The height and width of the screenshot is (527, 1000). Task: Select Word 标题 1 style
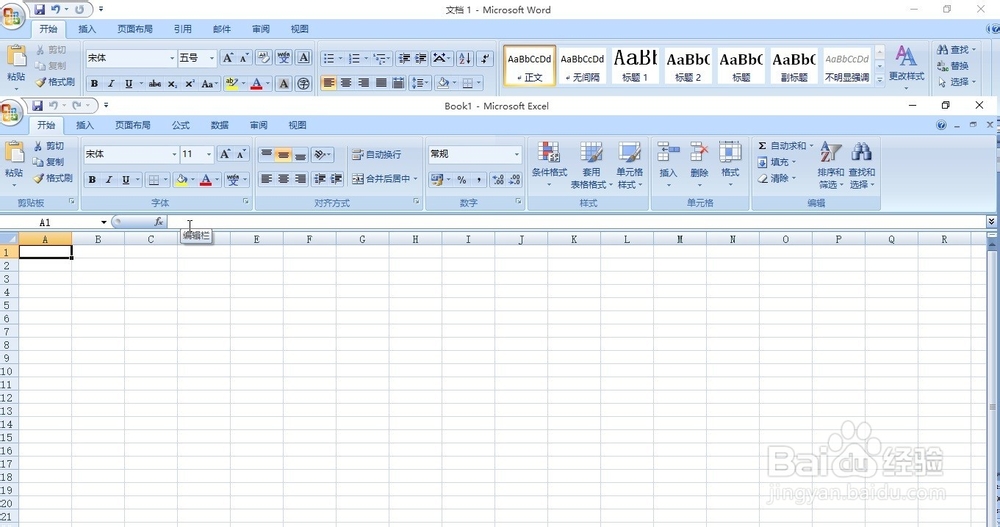point(635,65)
